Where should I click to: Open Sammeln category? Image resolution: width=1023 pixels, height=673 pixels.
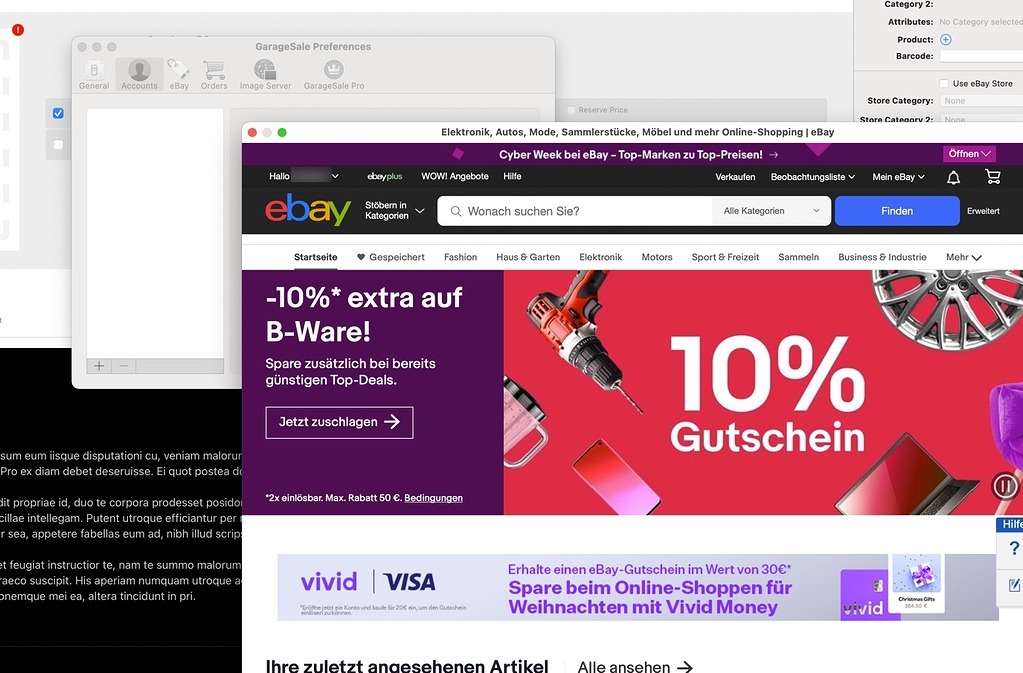click(799, 257)
